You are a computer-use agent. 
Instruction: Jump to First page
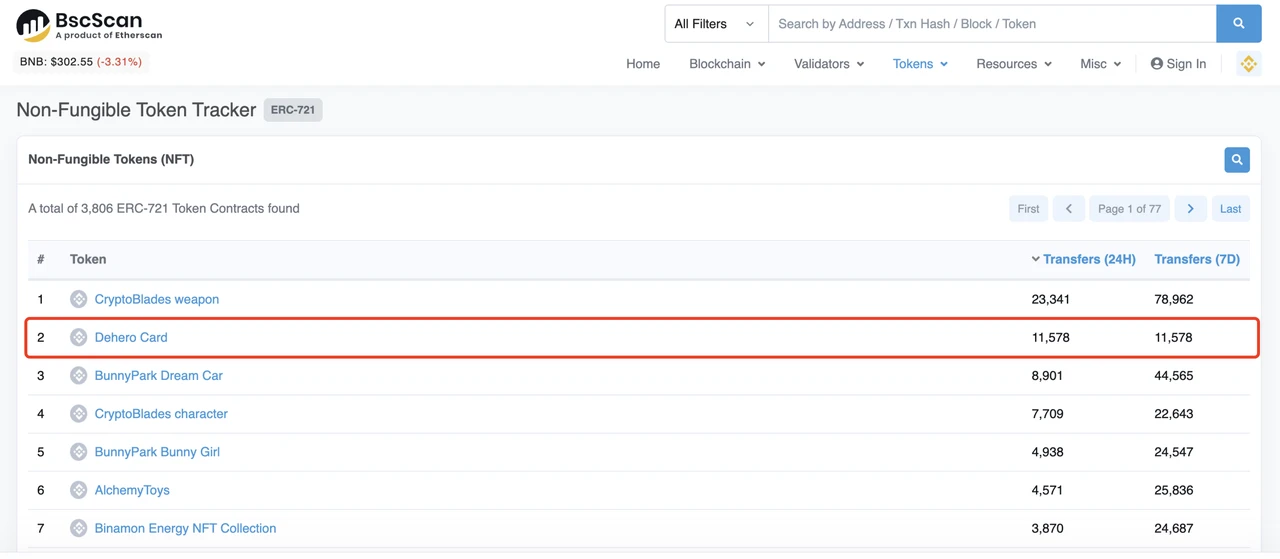(x=1028, y=209)
